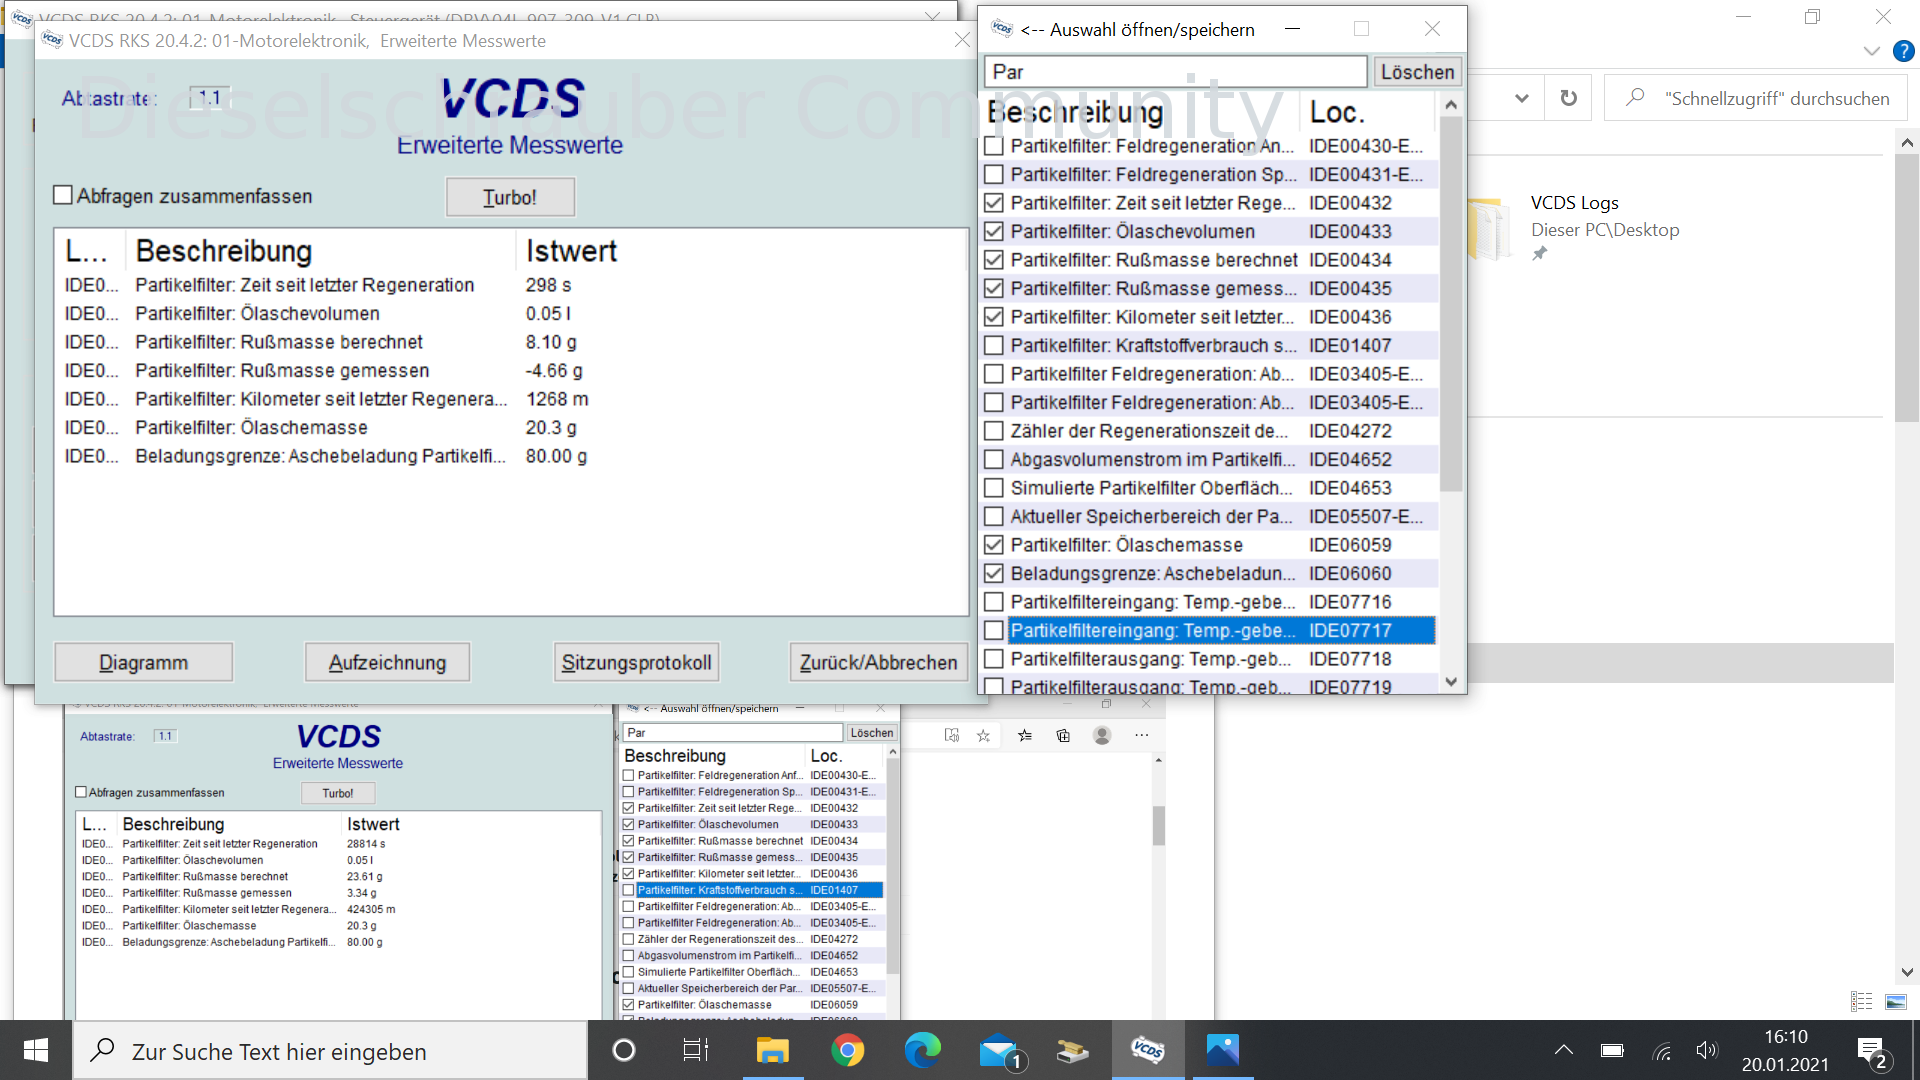Open the volume speaker tray icon
Screen dimensions: 1920x1080
pyautogui.click(x=1707, y=1050)
